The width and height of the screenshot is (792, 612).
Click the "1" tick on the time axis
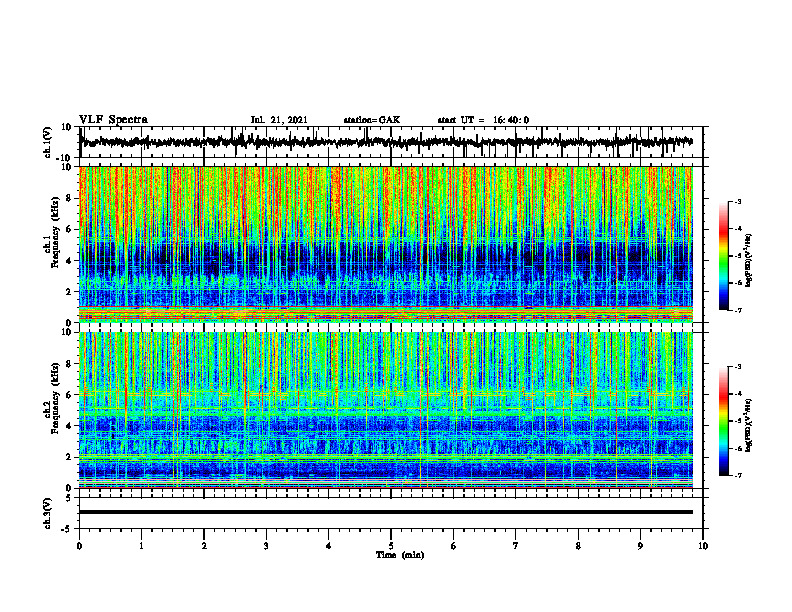[x=141, y=546]
